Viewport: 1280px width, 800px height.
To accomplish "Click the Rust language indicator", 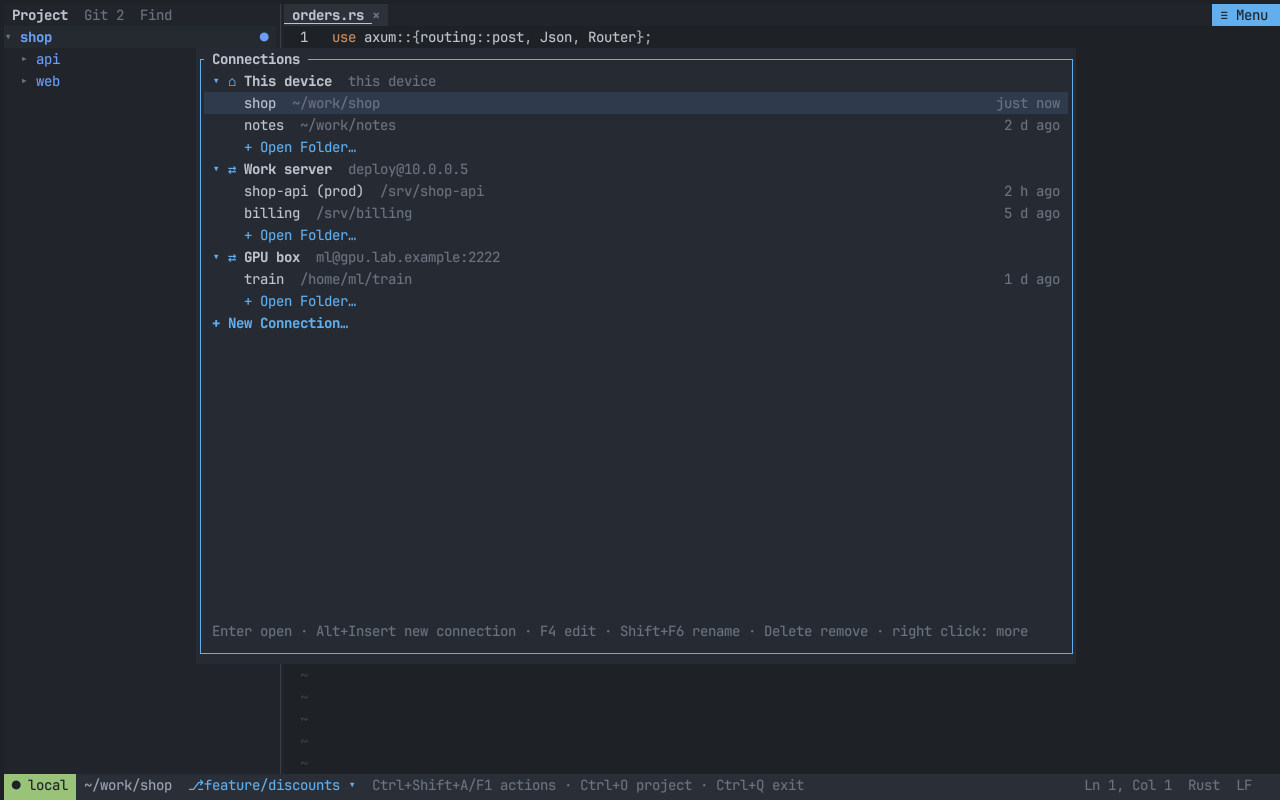I will click(1204, 785).
